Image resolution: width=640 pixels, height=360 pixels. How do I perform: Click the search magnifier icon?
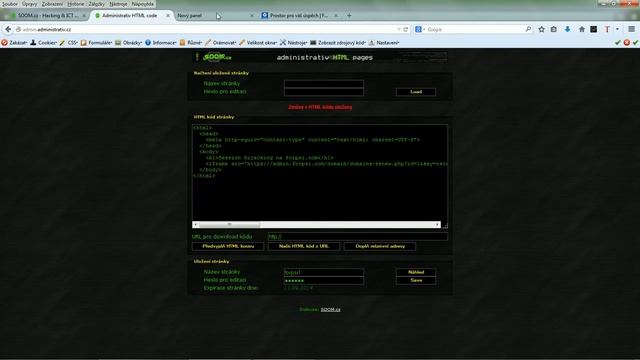(528, 29)
